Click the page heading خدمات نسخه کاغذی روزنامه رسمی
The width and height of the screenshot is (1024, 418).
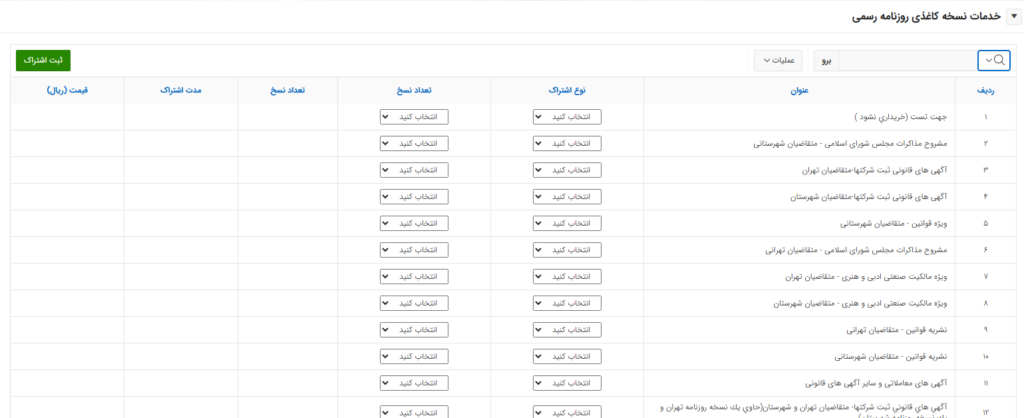coord(926,17)
